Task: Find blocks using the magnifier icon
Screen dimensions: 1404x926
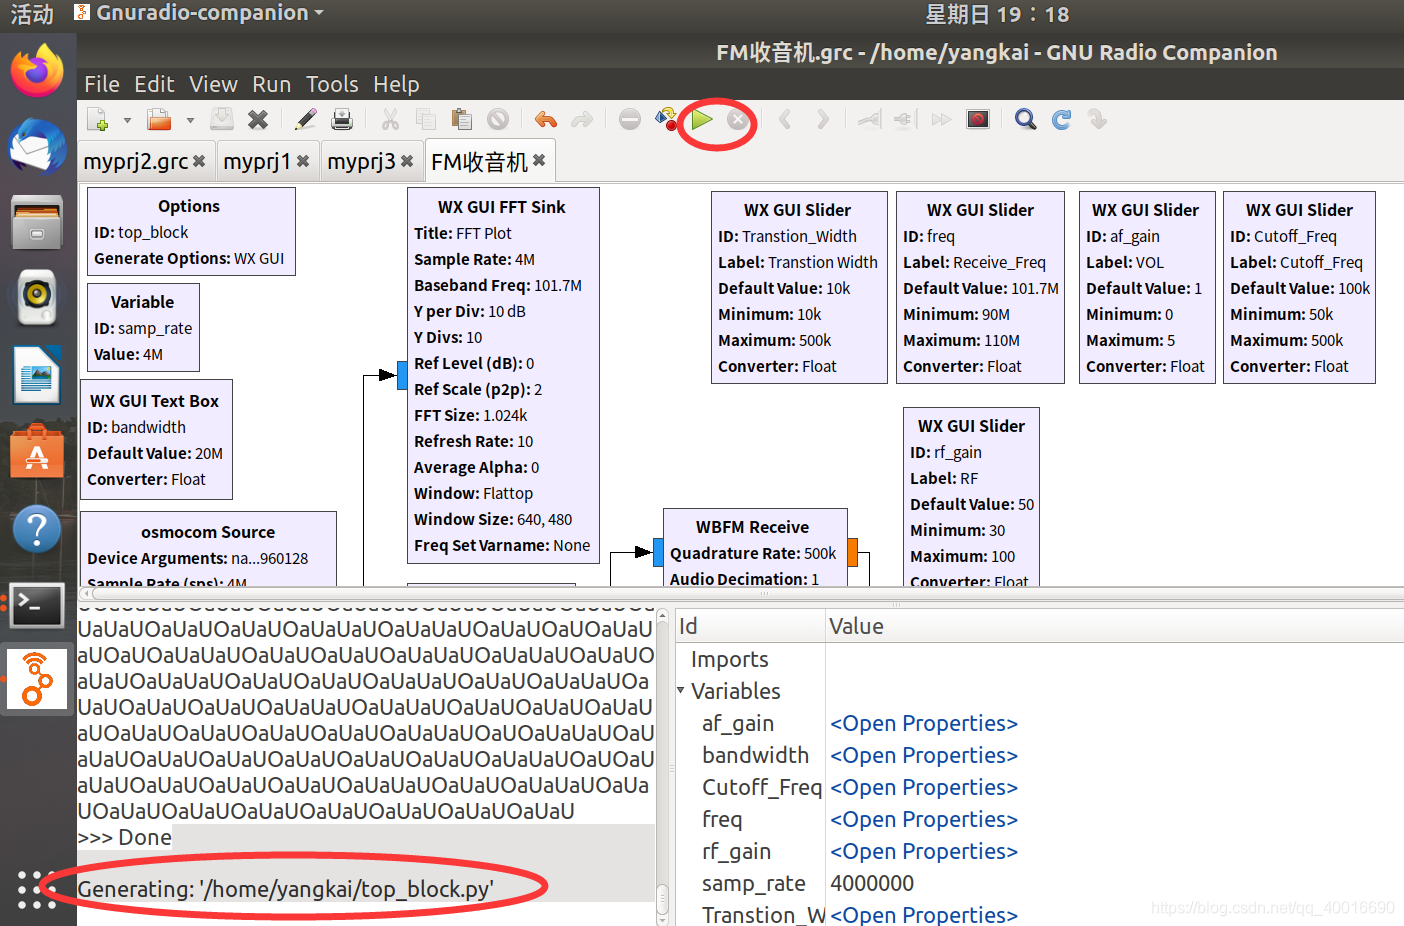Action: [x=1026, y=120]
